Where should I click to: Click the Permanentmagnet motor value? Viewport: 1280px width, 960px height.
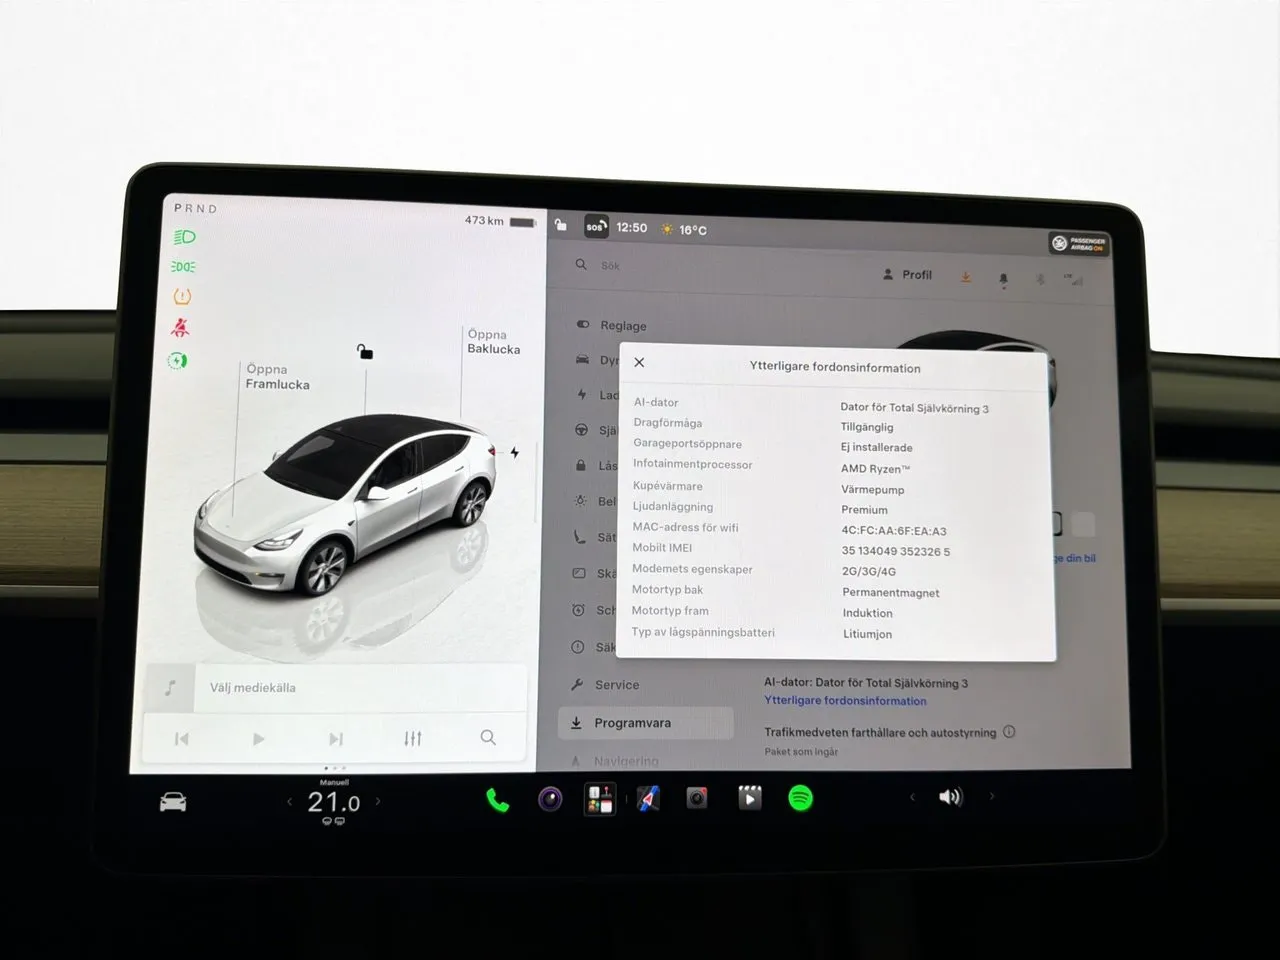point(891,593)
